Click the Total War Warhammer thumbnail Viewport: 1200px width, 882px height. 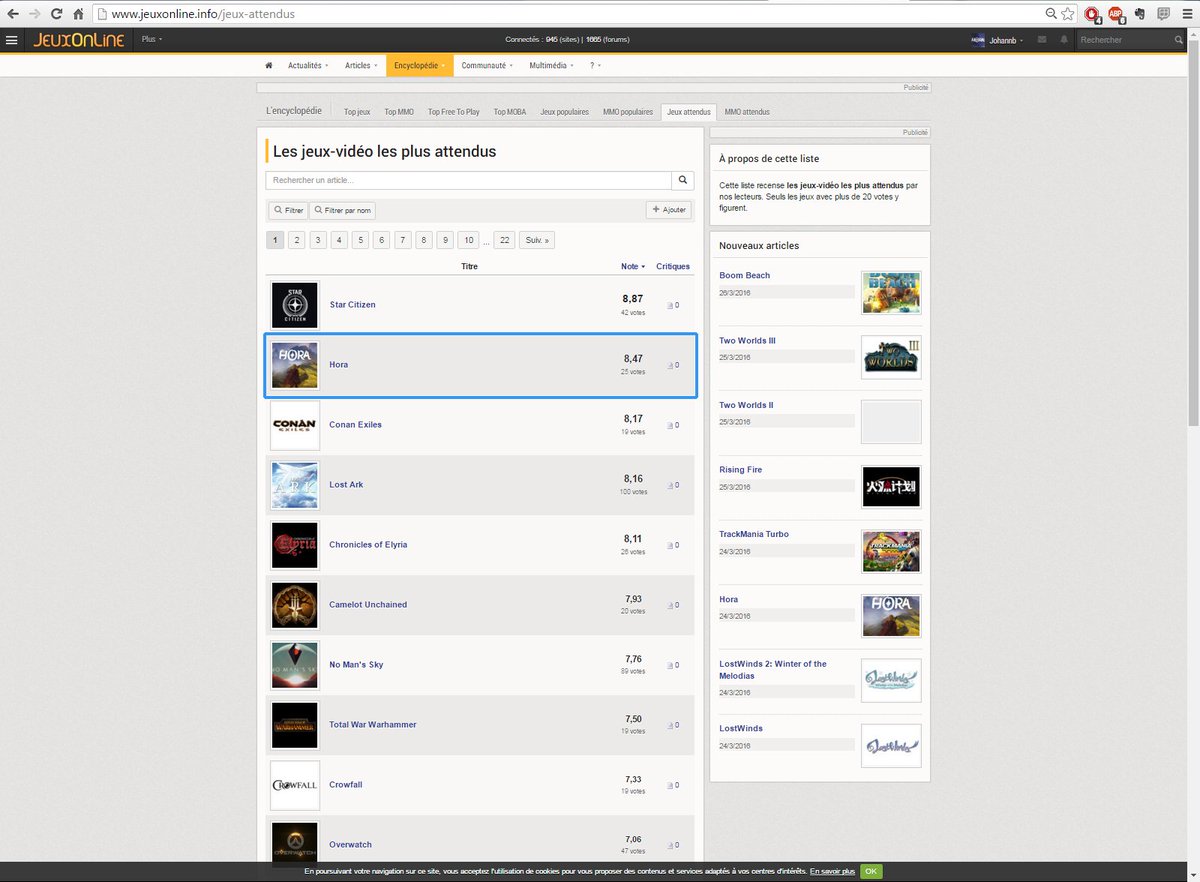tap(295, 725)
